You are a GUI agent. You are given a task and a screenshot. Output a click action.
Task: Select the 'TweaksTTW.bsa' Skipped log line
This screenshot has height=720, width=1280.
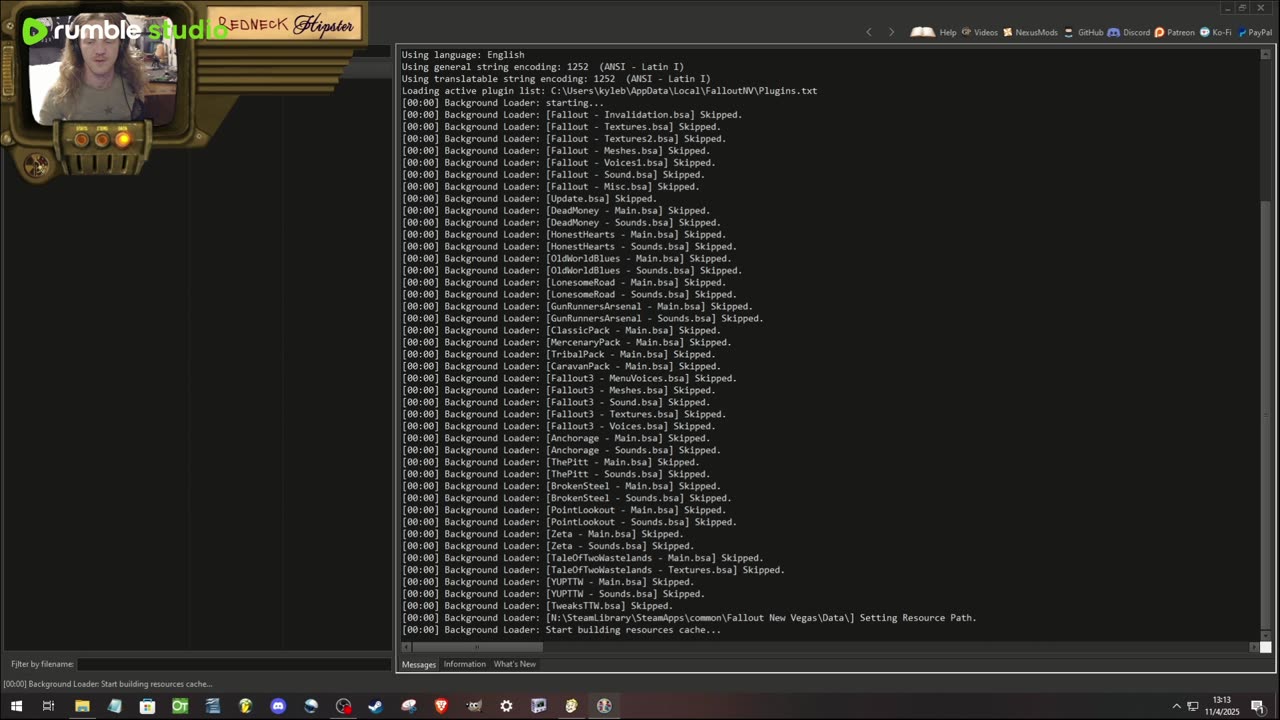[537, 607]
